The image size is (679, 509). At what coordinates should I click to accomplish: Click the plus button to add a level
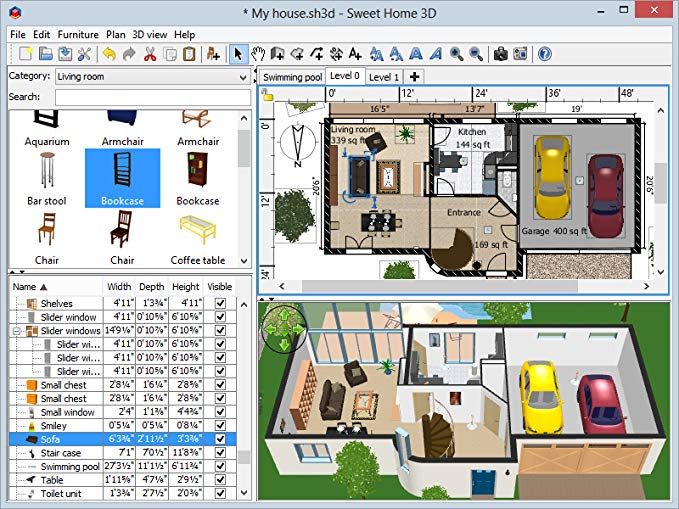[x=414, y=77]
